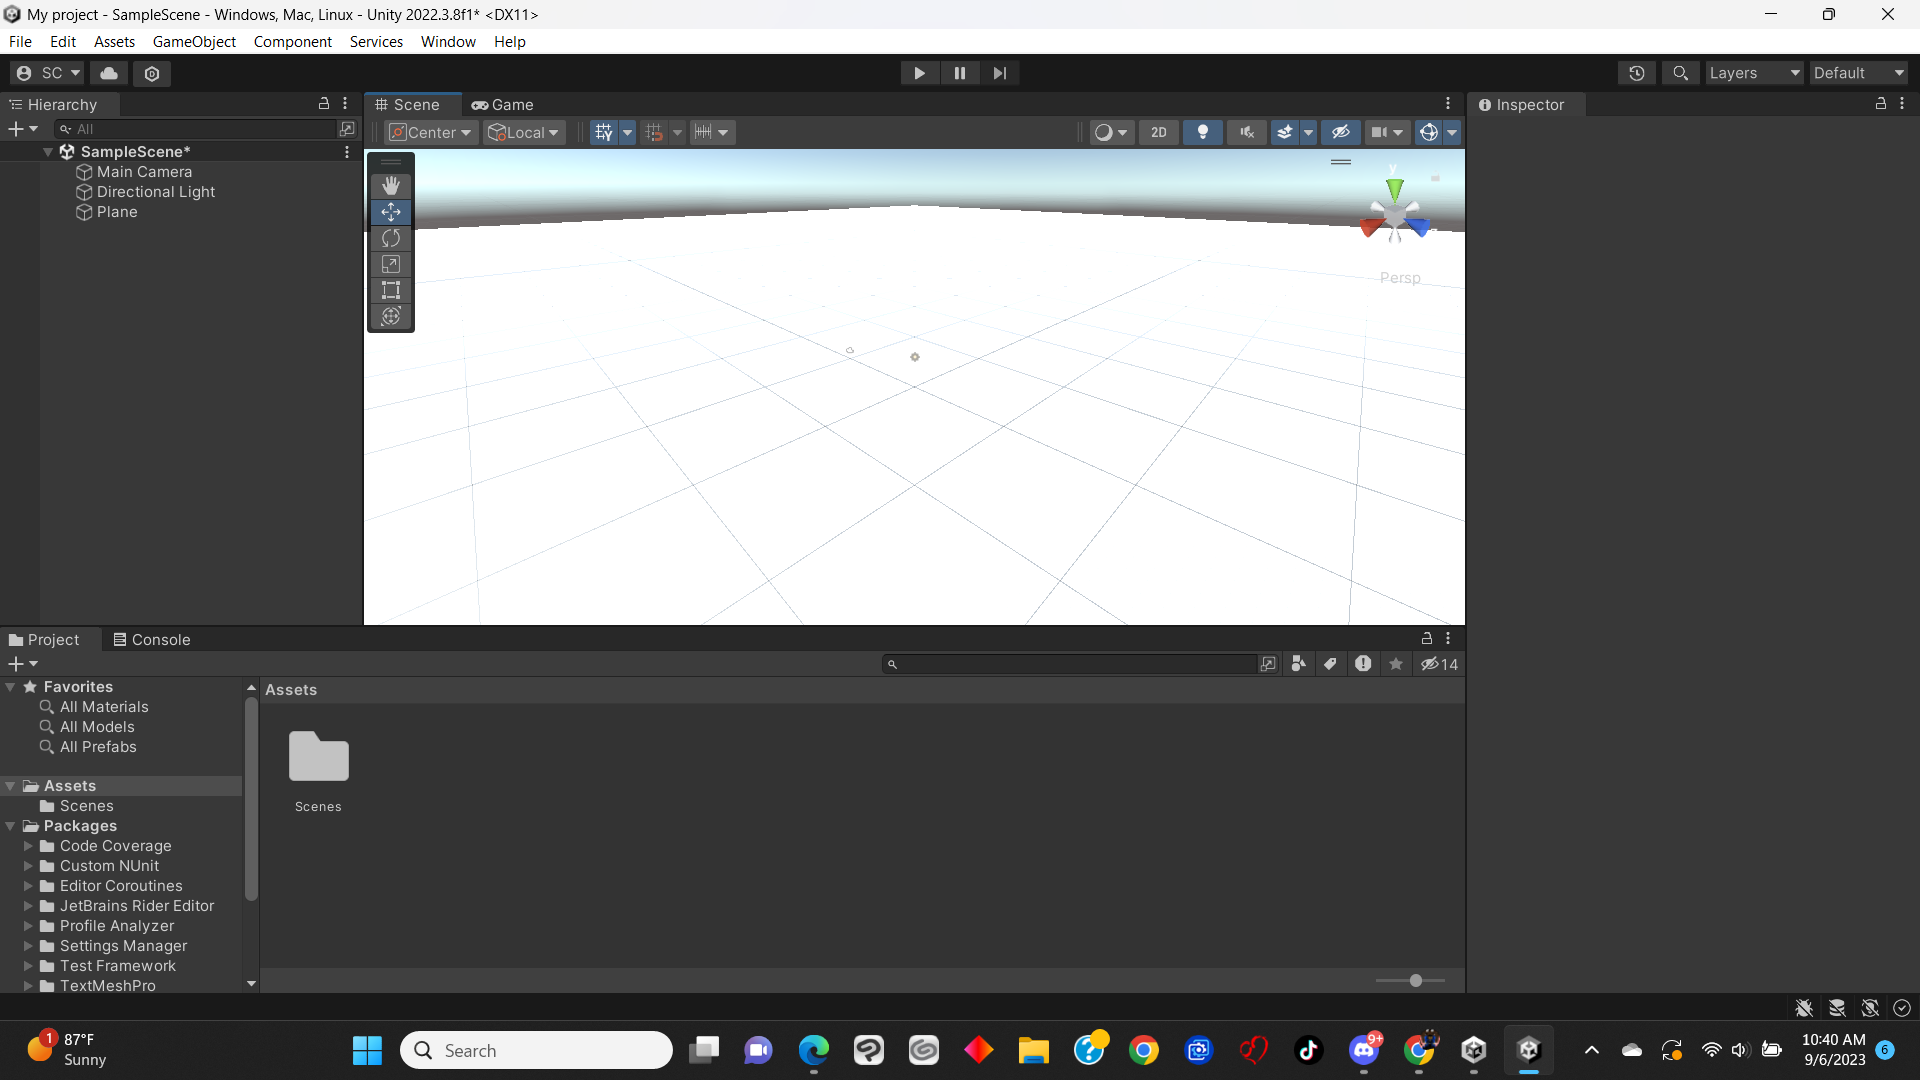Toggle scene effects (skybox, fog)
The width and height of the screenshot is (1920, 1080).
(x=1285, y=132)
